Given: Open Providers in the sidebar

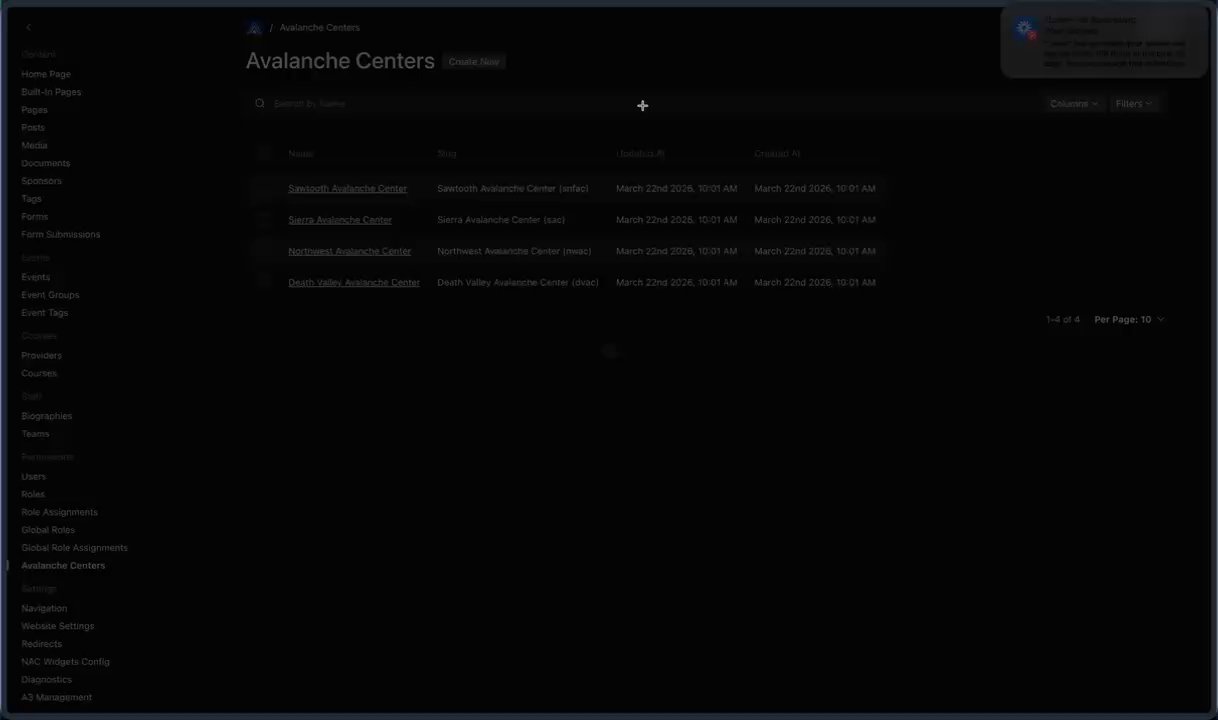Looking at the screenshot, I should tap(41, 356).
